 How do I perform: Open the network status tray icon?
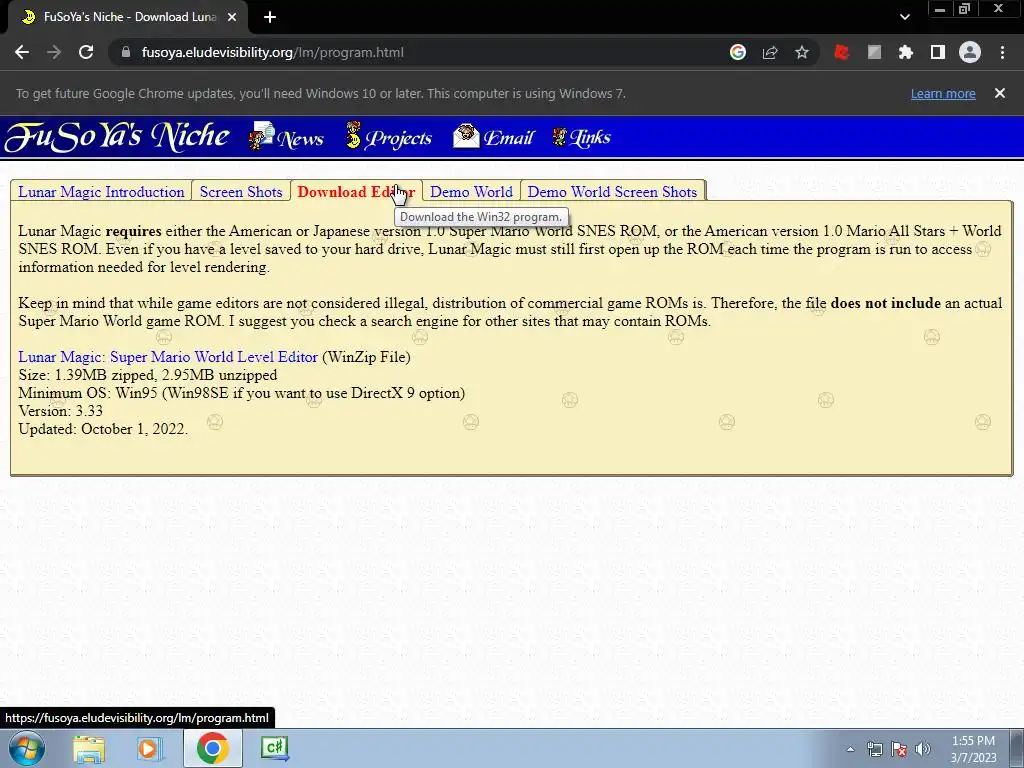pyautogui.click(x=874, y=749)
